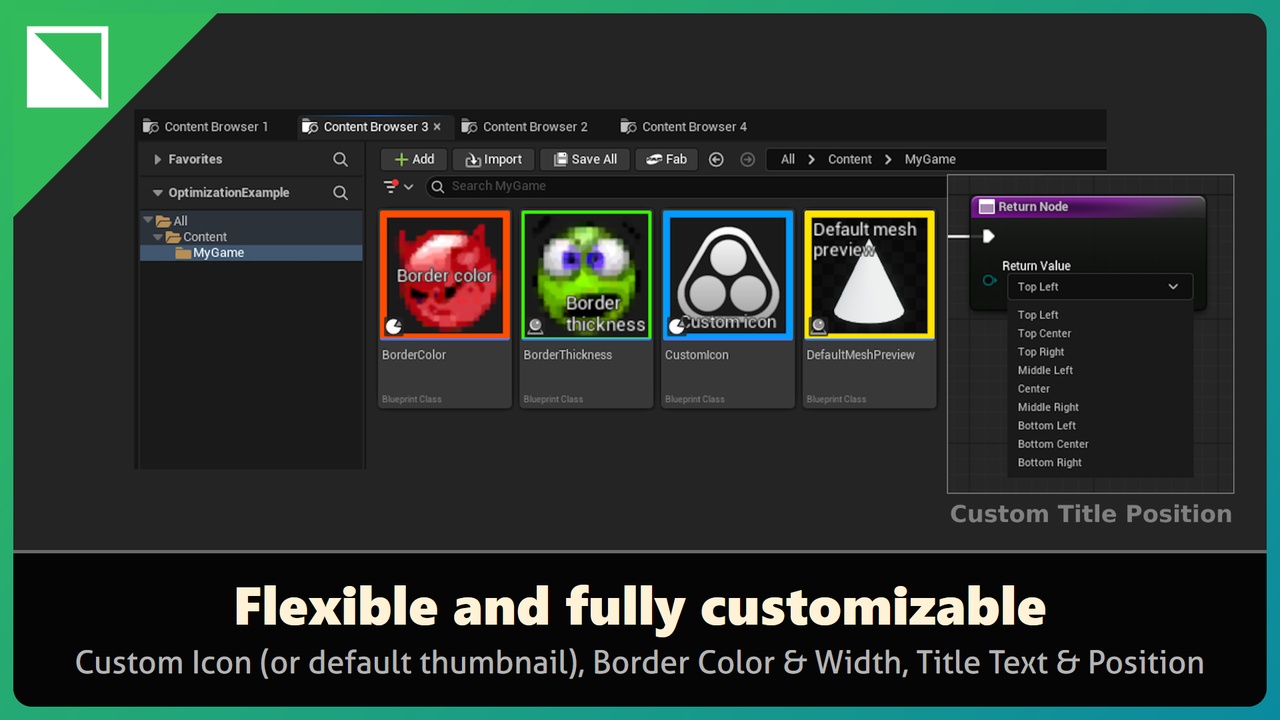Click the Return Node execution input pin
The image size is (1280, 720).
point(988,236)
